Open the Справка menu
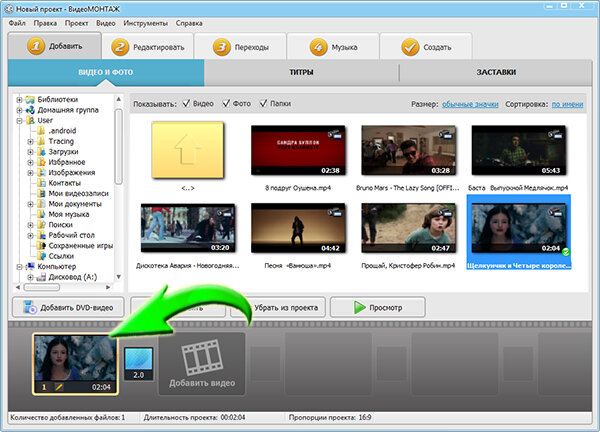Image resolution: width=600 pixels, height=432 pixels. 189,23
